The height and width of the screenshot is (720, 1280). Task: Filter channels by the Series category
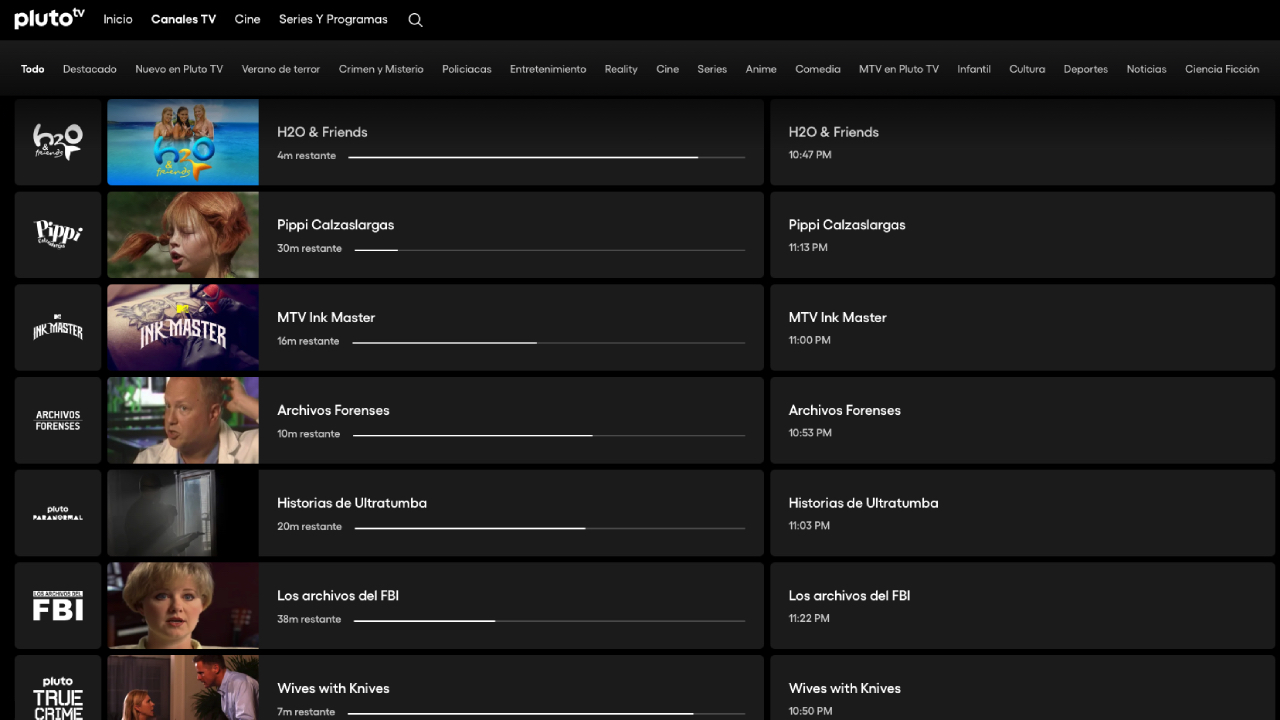click(x=712, y=69)
